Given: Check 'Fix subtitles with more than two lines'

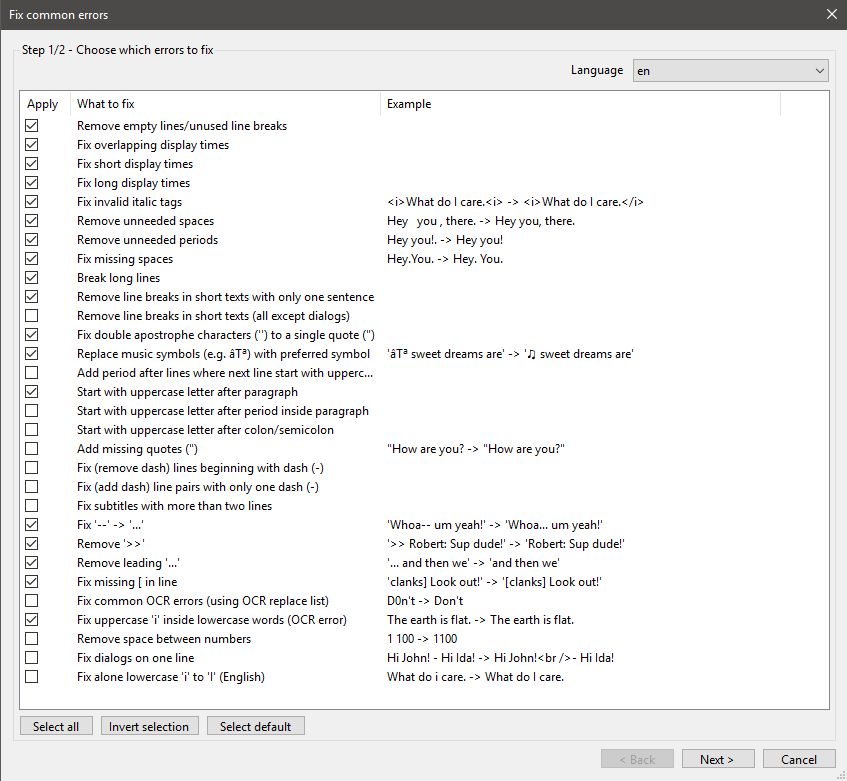Looking at the screenshot, I should coord(32,506).
